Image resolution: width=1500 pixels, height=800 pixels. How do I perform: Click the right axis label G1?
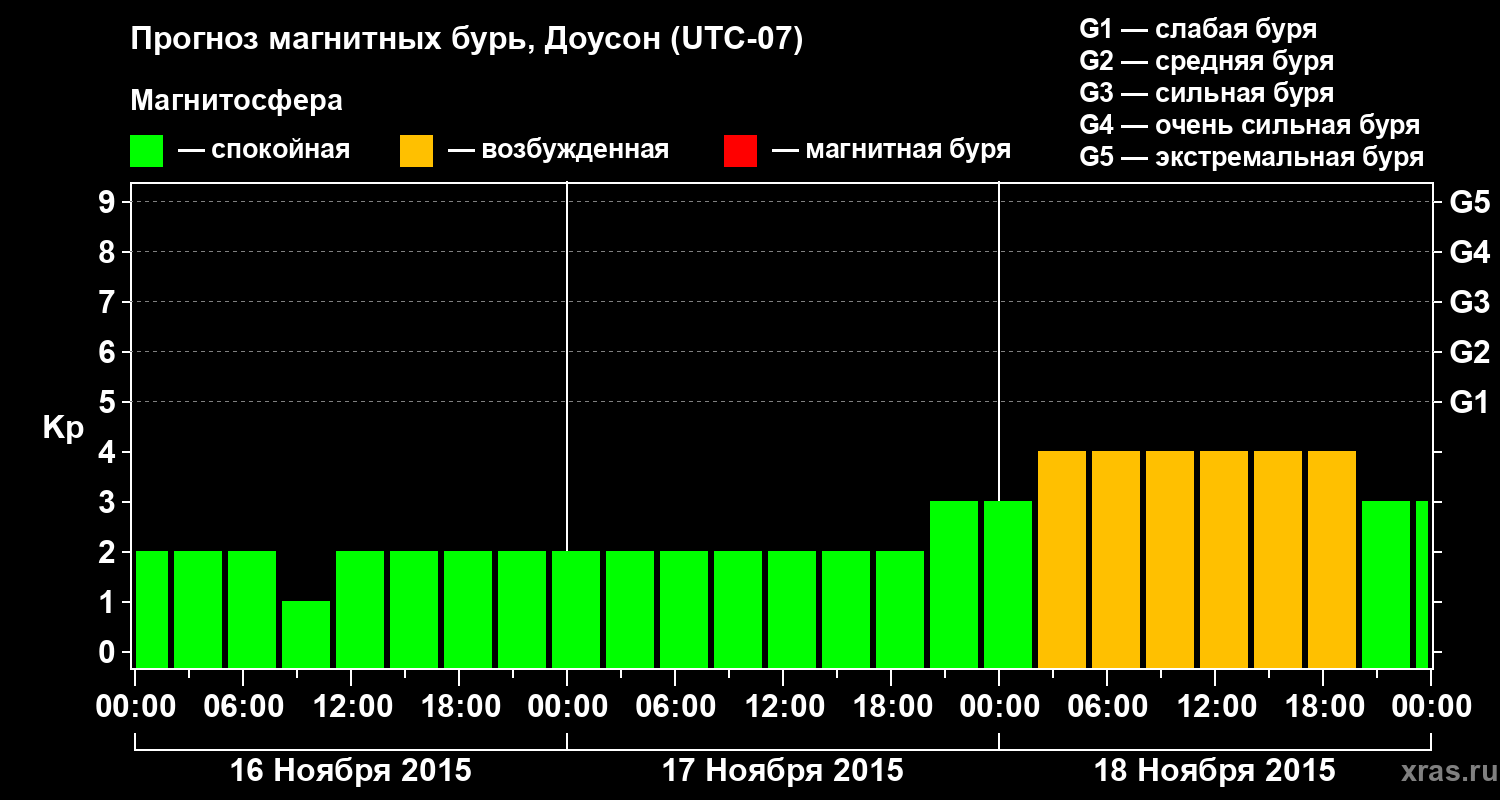pyautogui.click(x=1469, y=402)
